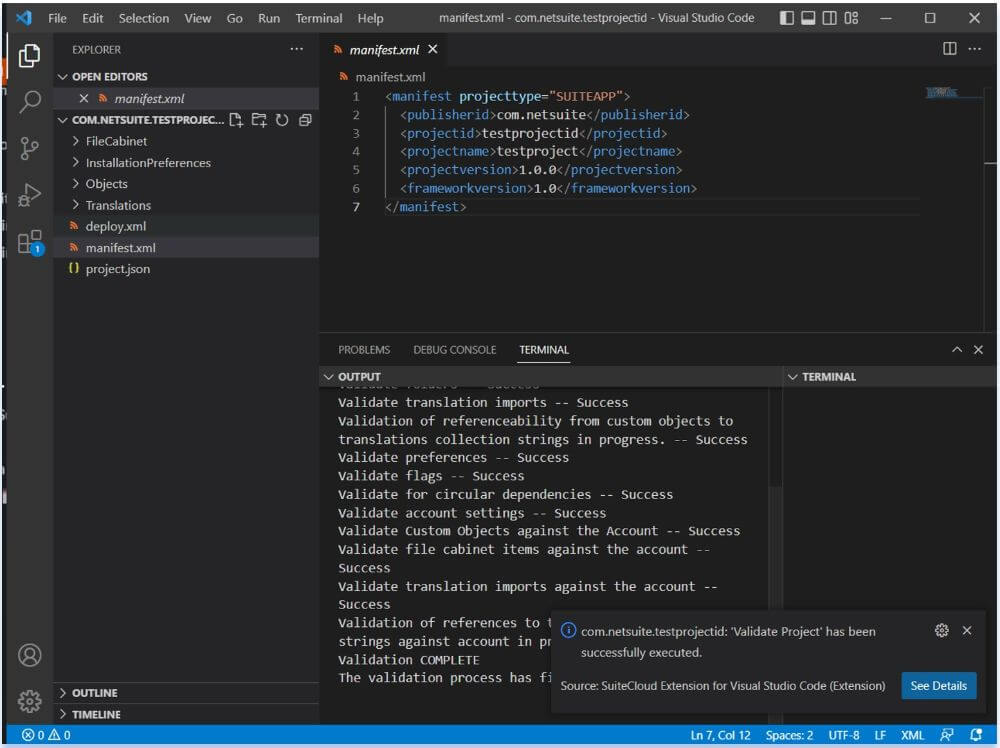Switch to the Debug Console tab
Image resolution: width=1000 pixels, height=748 pixels.
(x=454, y=349)
